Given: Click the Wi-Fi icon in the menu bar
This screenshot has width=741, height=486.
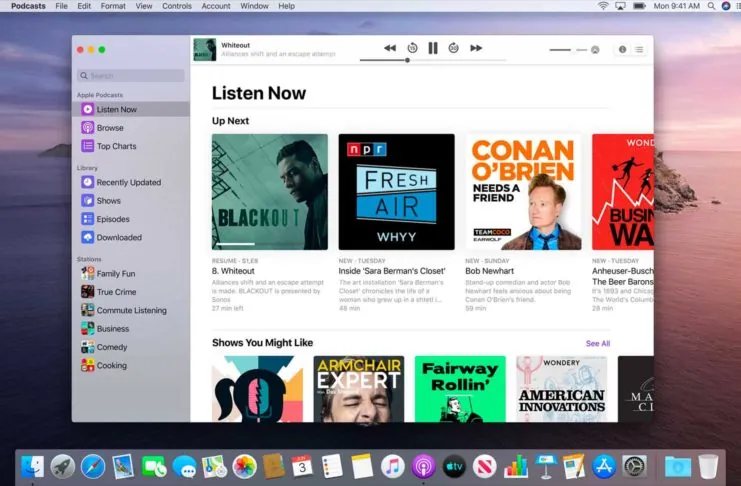Looking at the screenshot, I should [603, 6].
